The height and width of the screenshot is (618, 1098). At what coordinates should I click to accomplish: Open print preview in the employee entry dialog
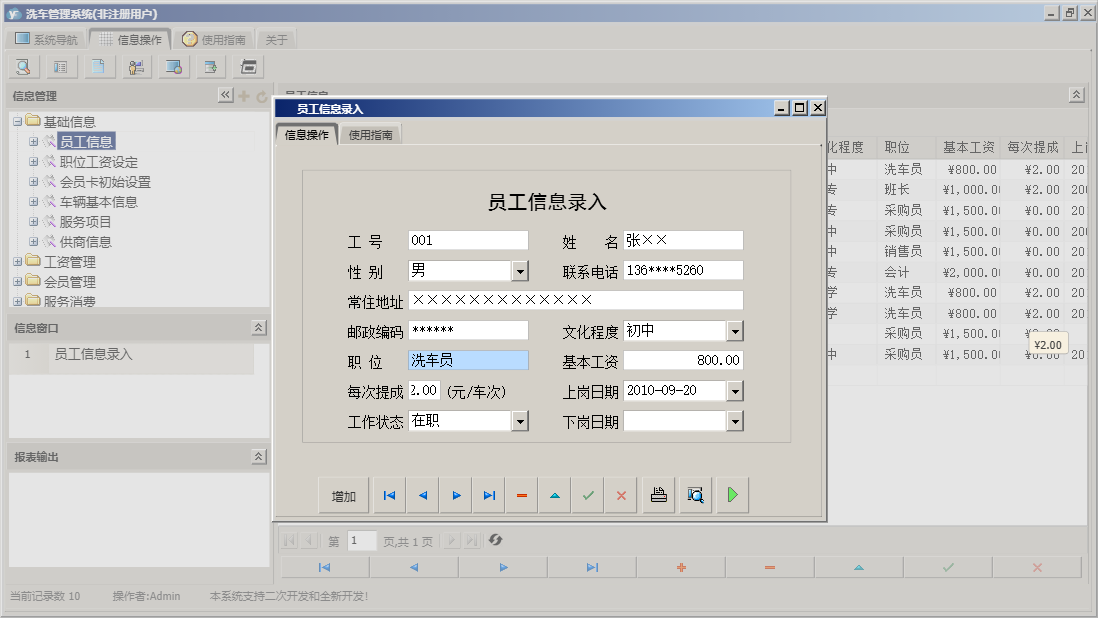point(695,494)
